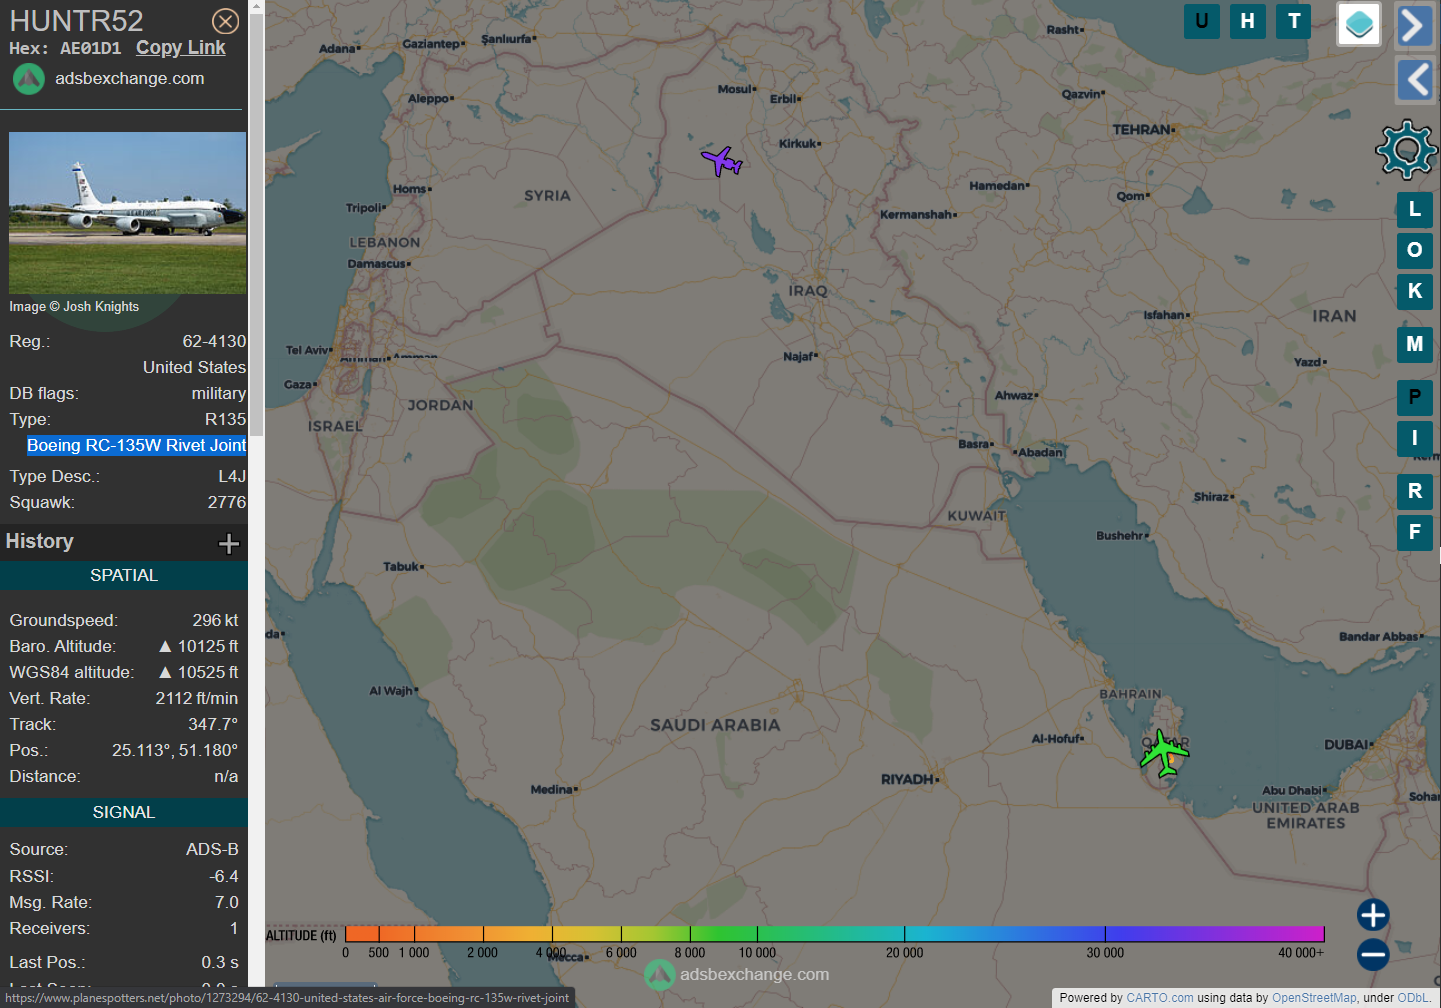The height and width of the screenshot is (1008, 1441).
Task: Click the History section title
Action: pyautogui.click(x=40, y=541)
